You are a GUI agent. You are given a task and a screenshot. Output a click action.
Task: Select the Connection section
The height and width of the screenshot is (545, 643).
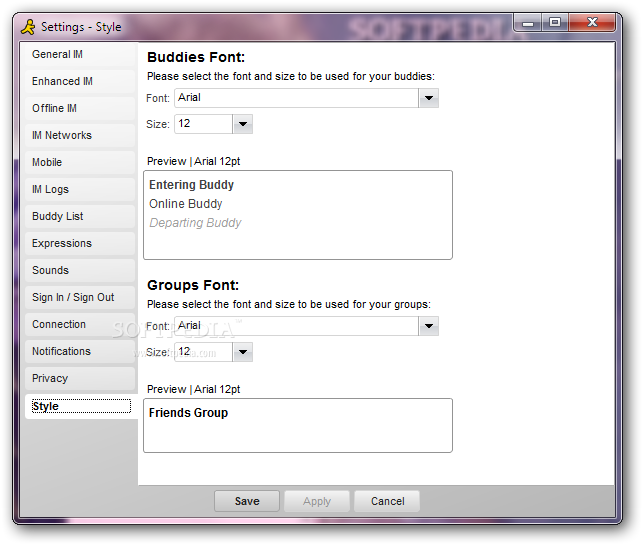point(80,325)
